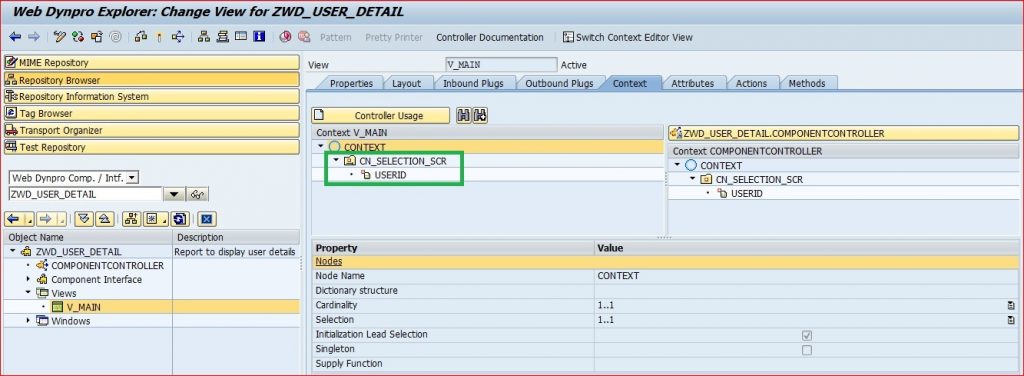Toggle the Initialization Lead Selection checkbox
Image resolution: width=1024 pixels, height=376 pixels.
807,335
